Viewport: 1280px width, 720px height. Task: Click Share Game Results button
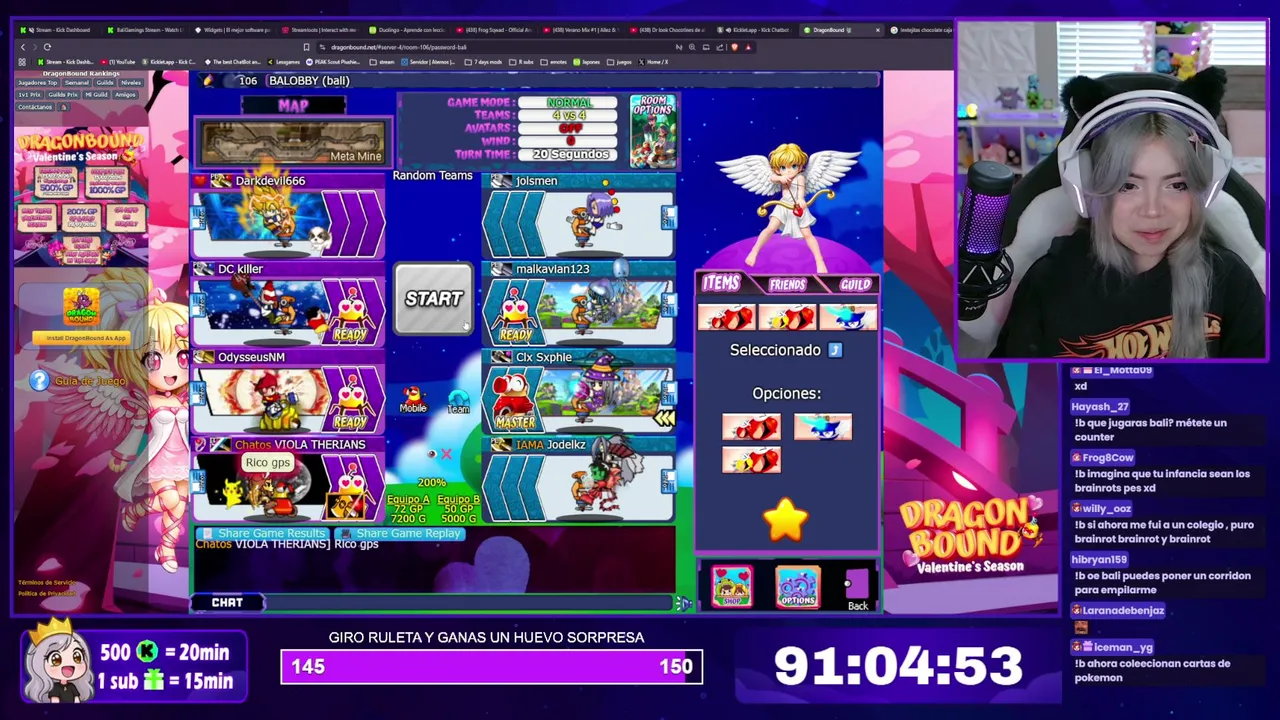[263, 534]
